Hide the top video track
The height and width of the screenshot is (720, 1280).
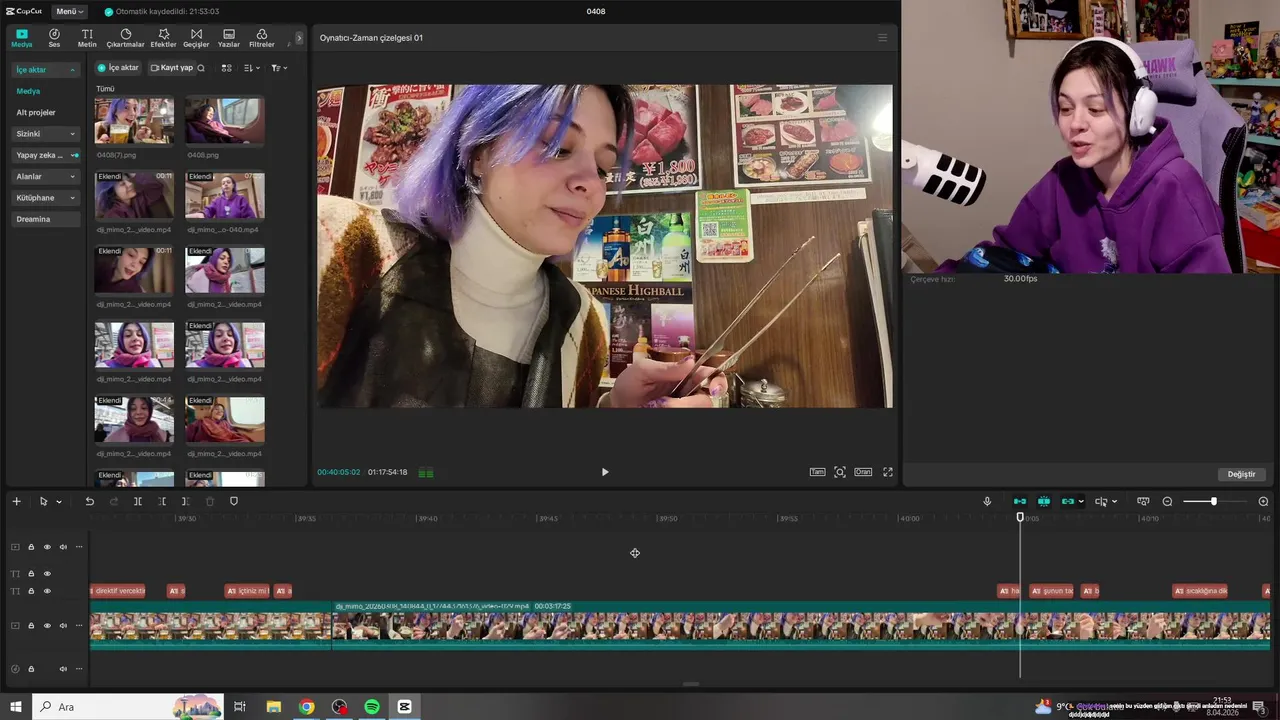(x=47, y=547)
